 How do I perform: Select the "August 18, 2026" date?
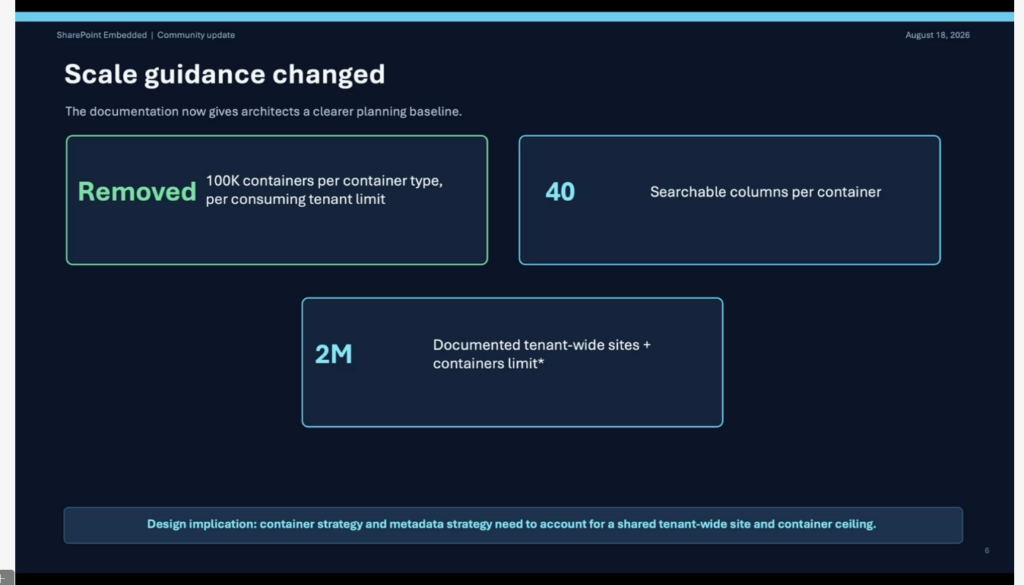pyautogui.click(x=937, y=35)
